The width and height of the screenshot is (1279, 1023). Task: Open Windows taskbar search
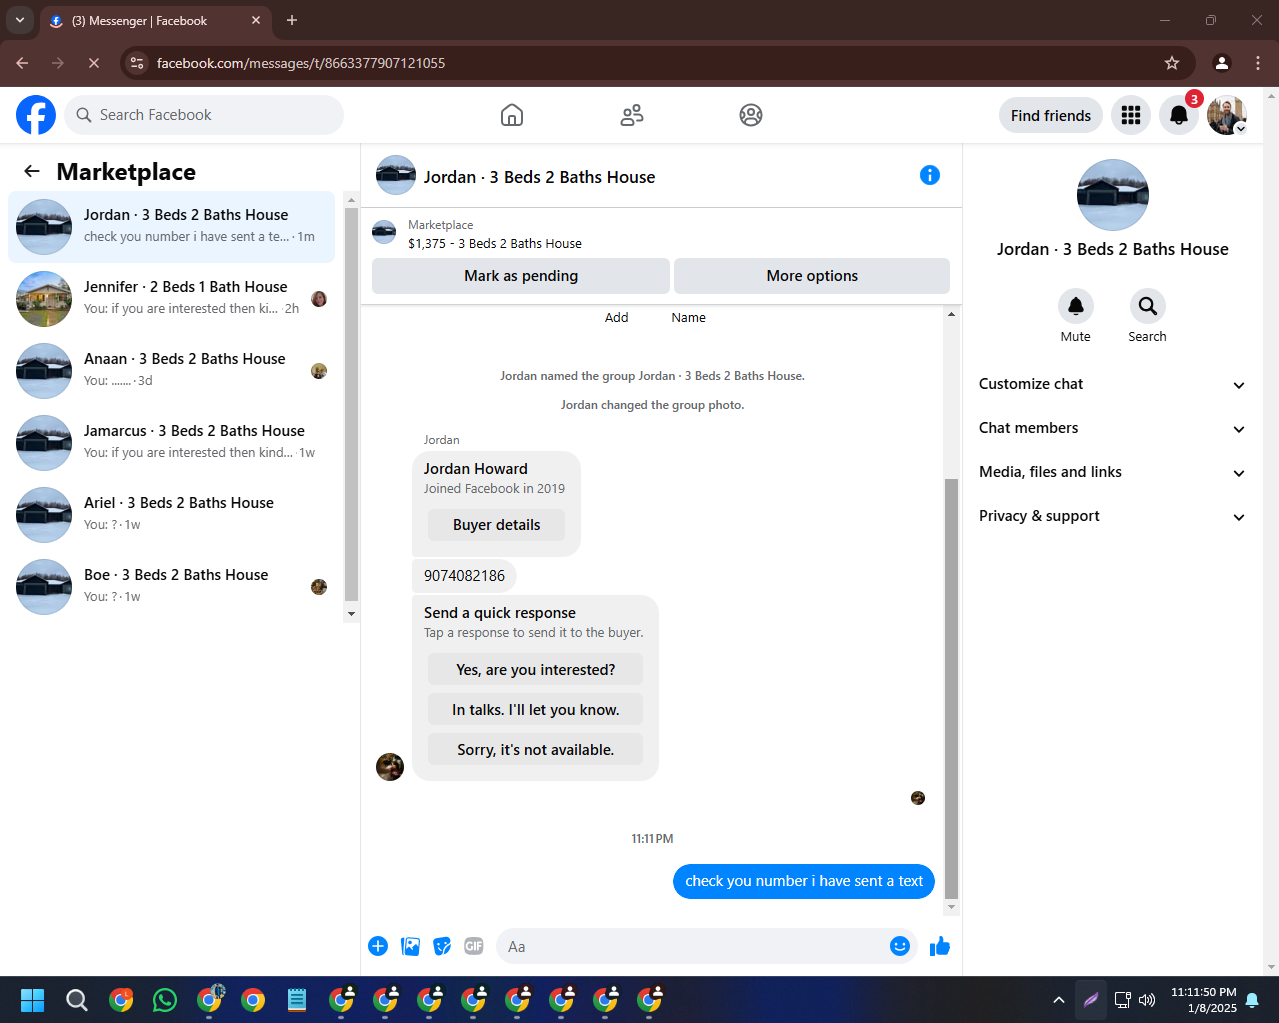point(77,999)
